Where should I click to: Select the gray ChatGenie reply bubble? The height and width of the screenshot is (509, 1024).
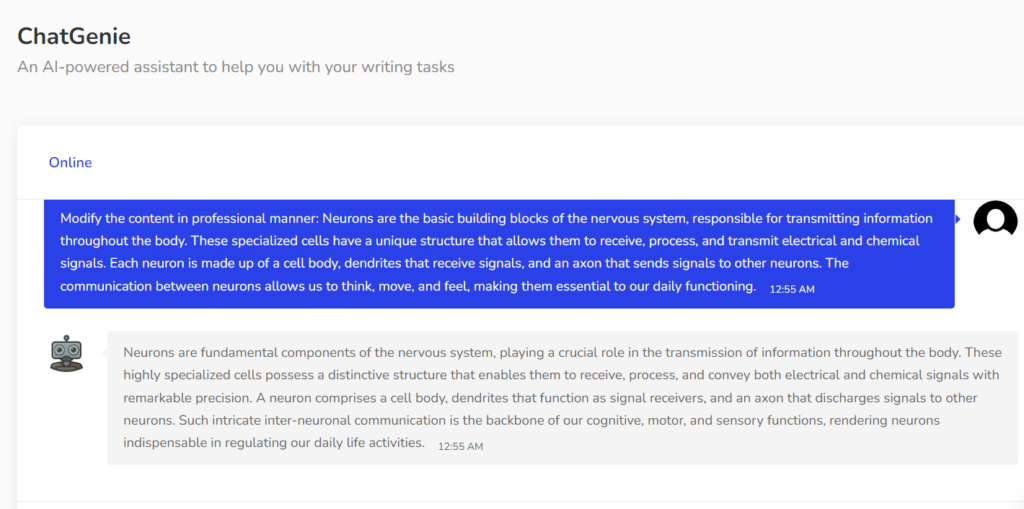[562, 398]
